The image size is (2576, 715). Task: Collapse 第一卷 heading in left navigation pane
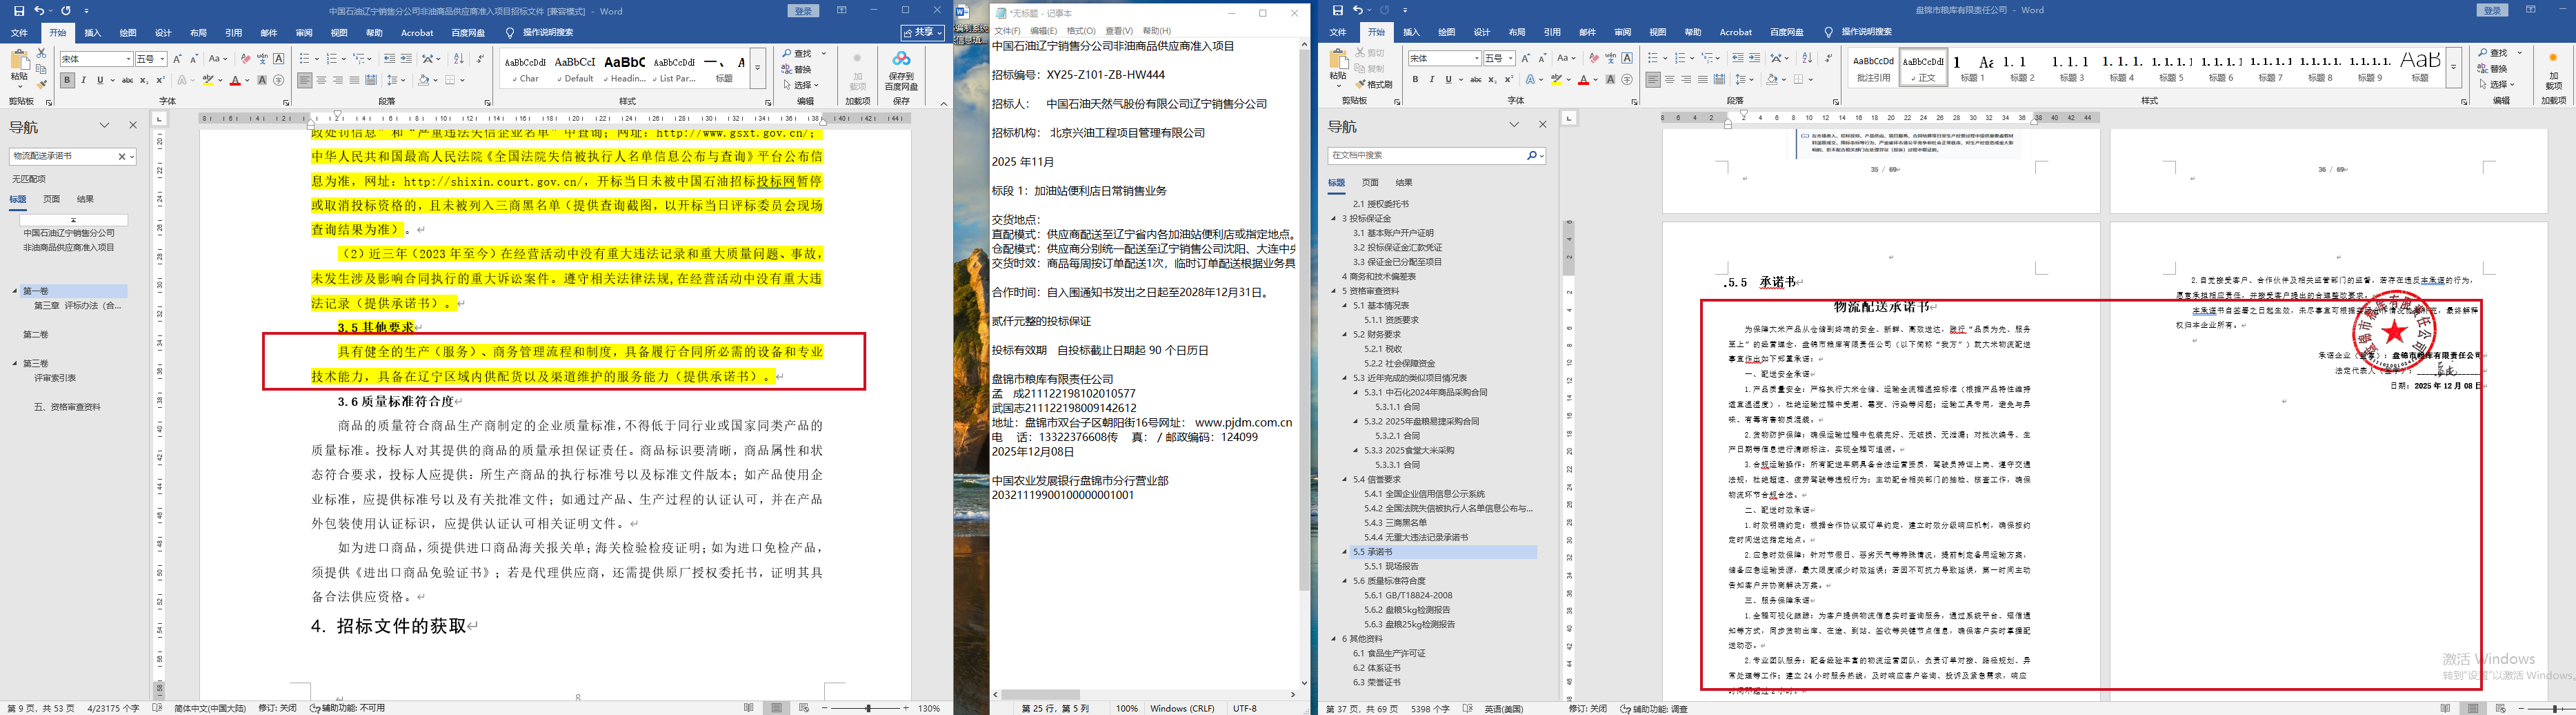click(15, 291)
